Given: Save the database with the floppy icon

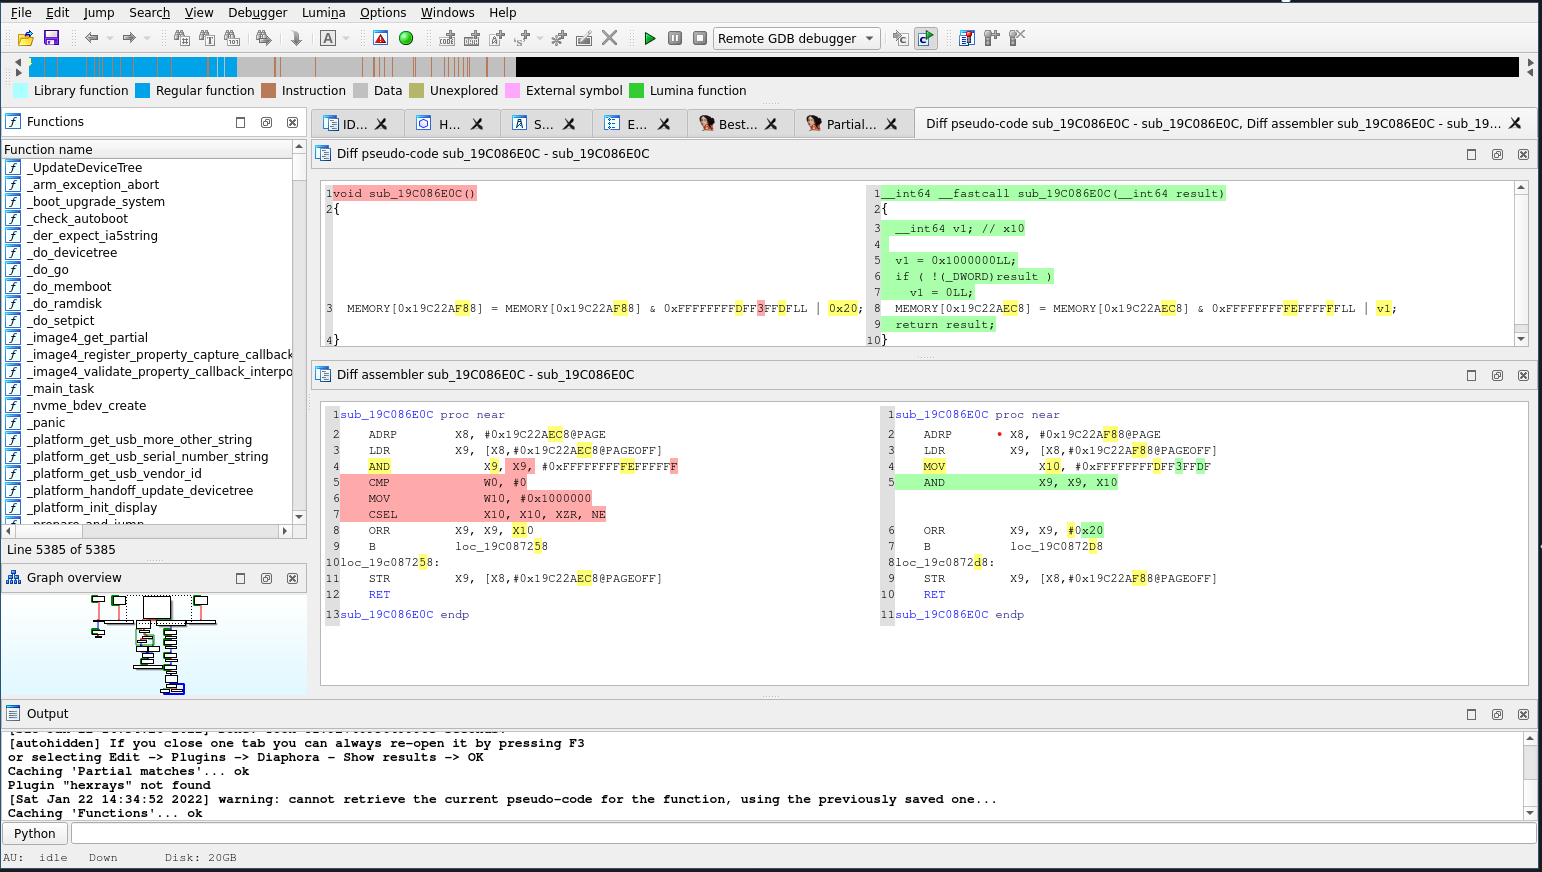Looking at the screenshot, I should pyautogui.click(x=51, y=38).
